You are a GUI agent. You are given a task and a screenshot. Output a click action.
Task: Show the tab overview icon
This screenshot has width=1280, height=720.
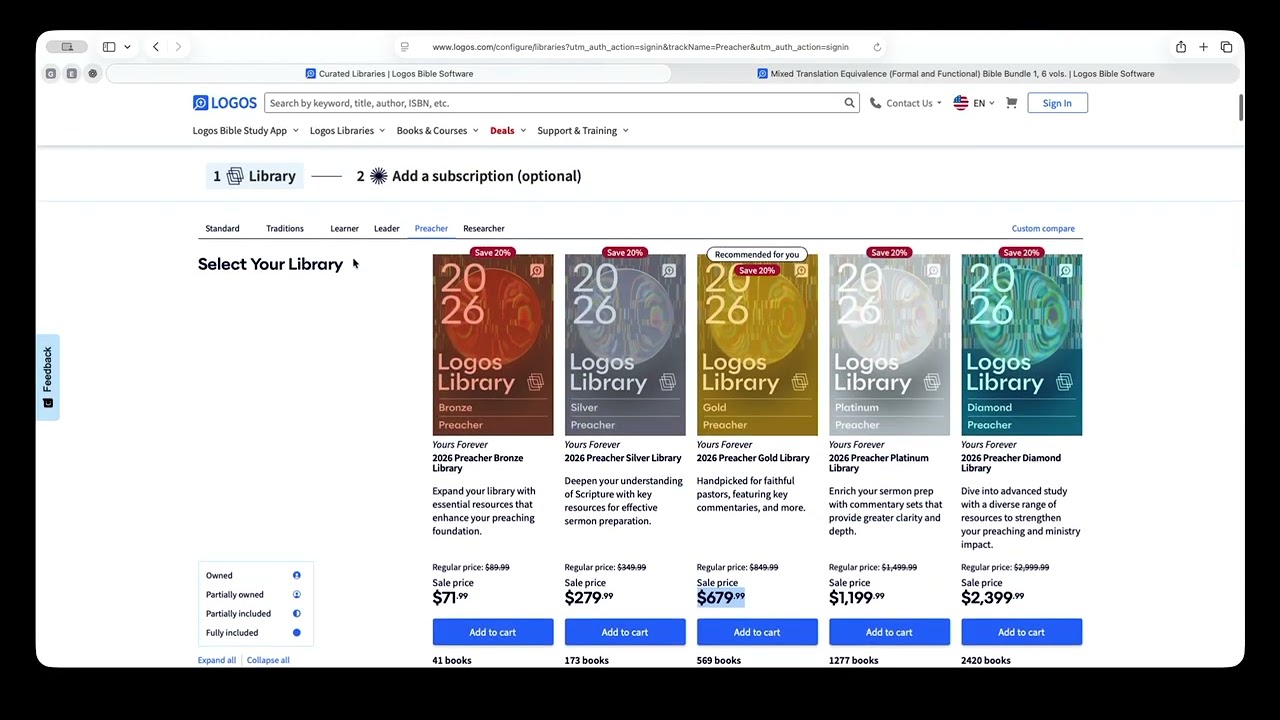point(1226,47)
